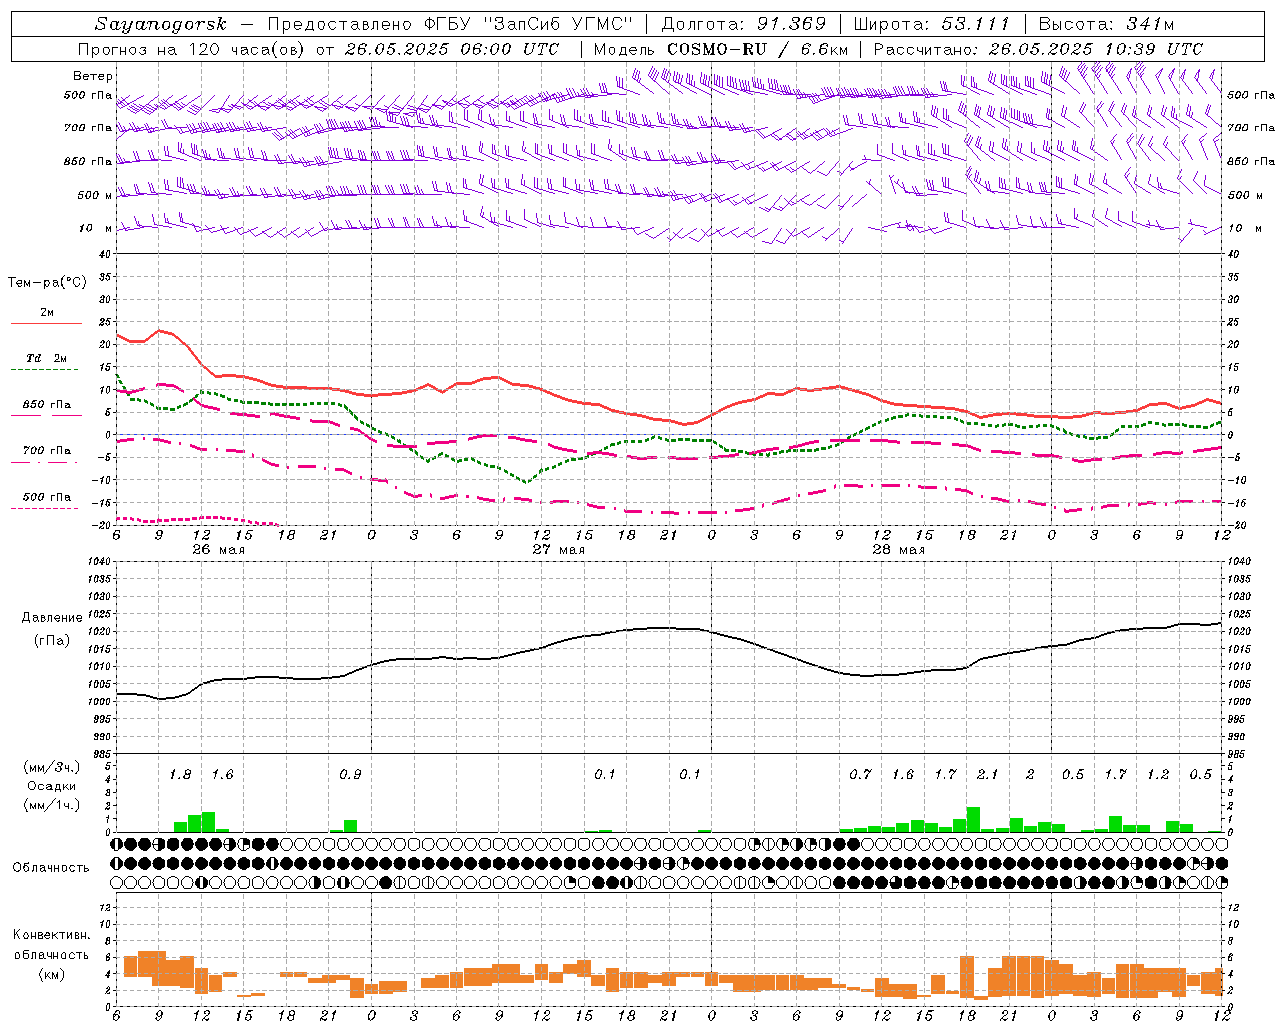Click the (гПа) unit label under Давление

pos(50,640)
